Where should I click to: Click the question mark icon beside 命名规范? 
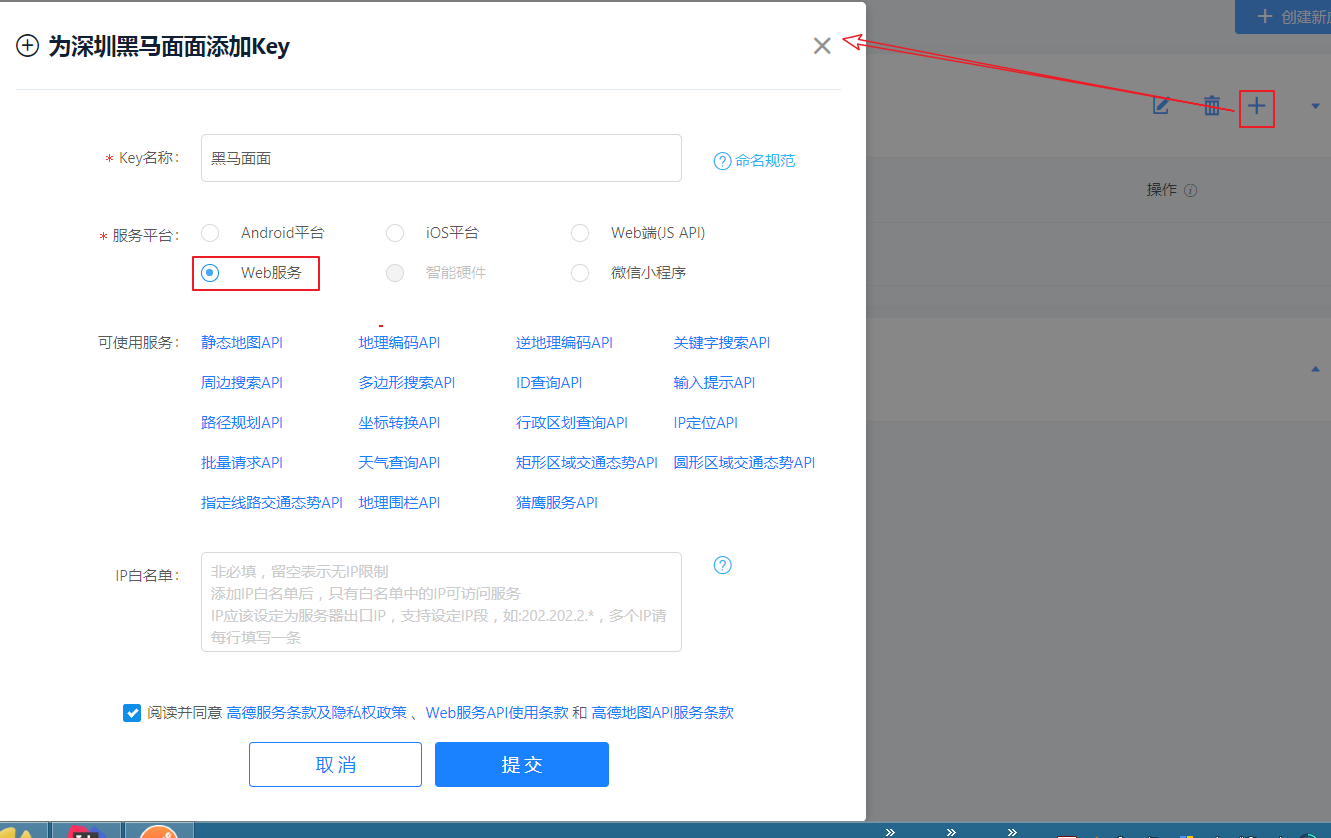tap(722, 161)
